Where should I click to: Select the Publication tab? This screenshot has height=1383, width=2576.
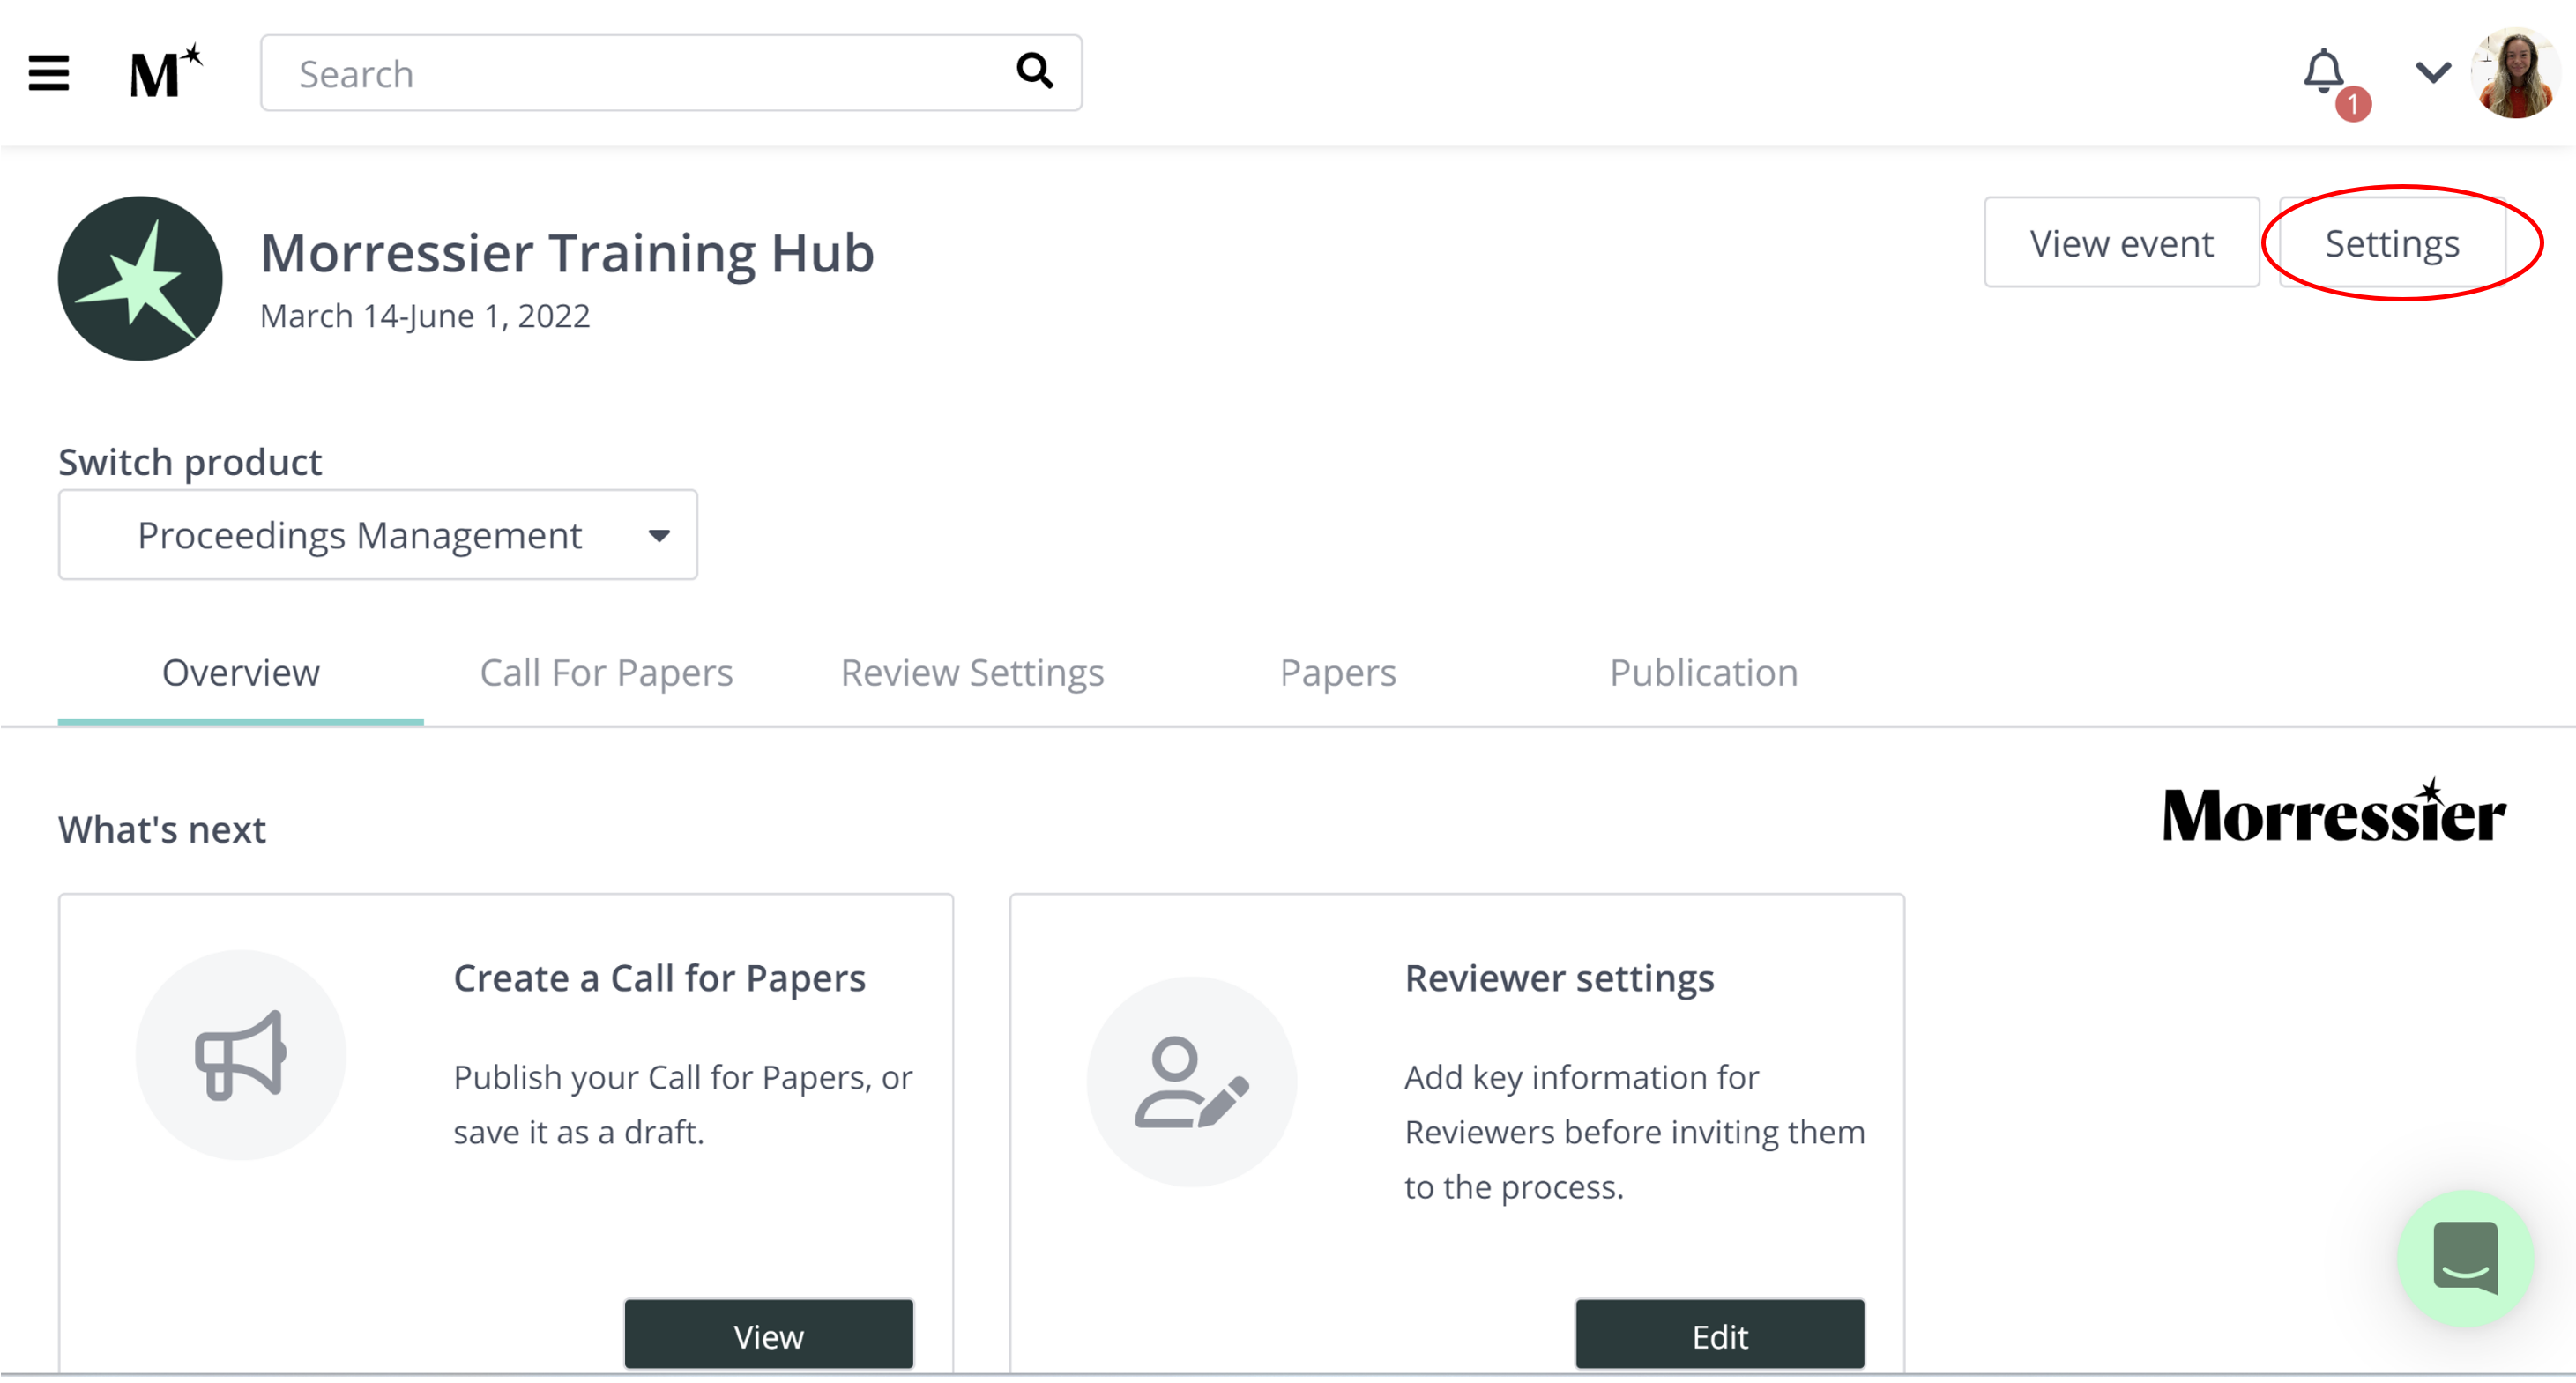(x=1704, y=673)
